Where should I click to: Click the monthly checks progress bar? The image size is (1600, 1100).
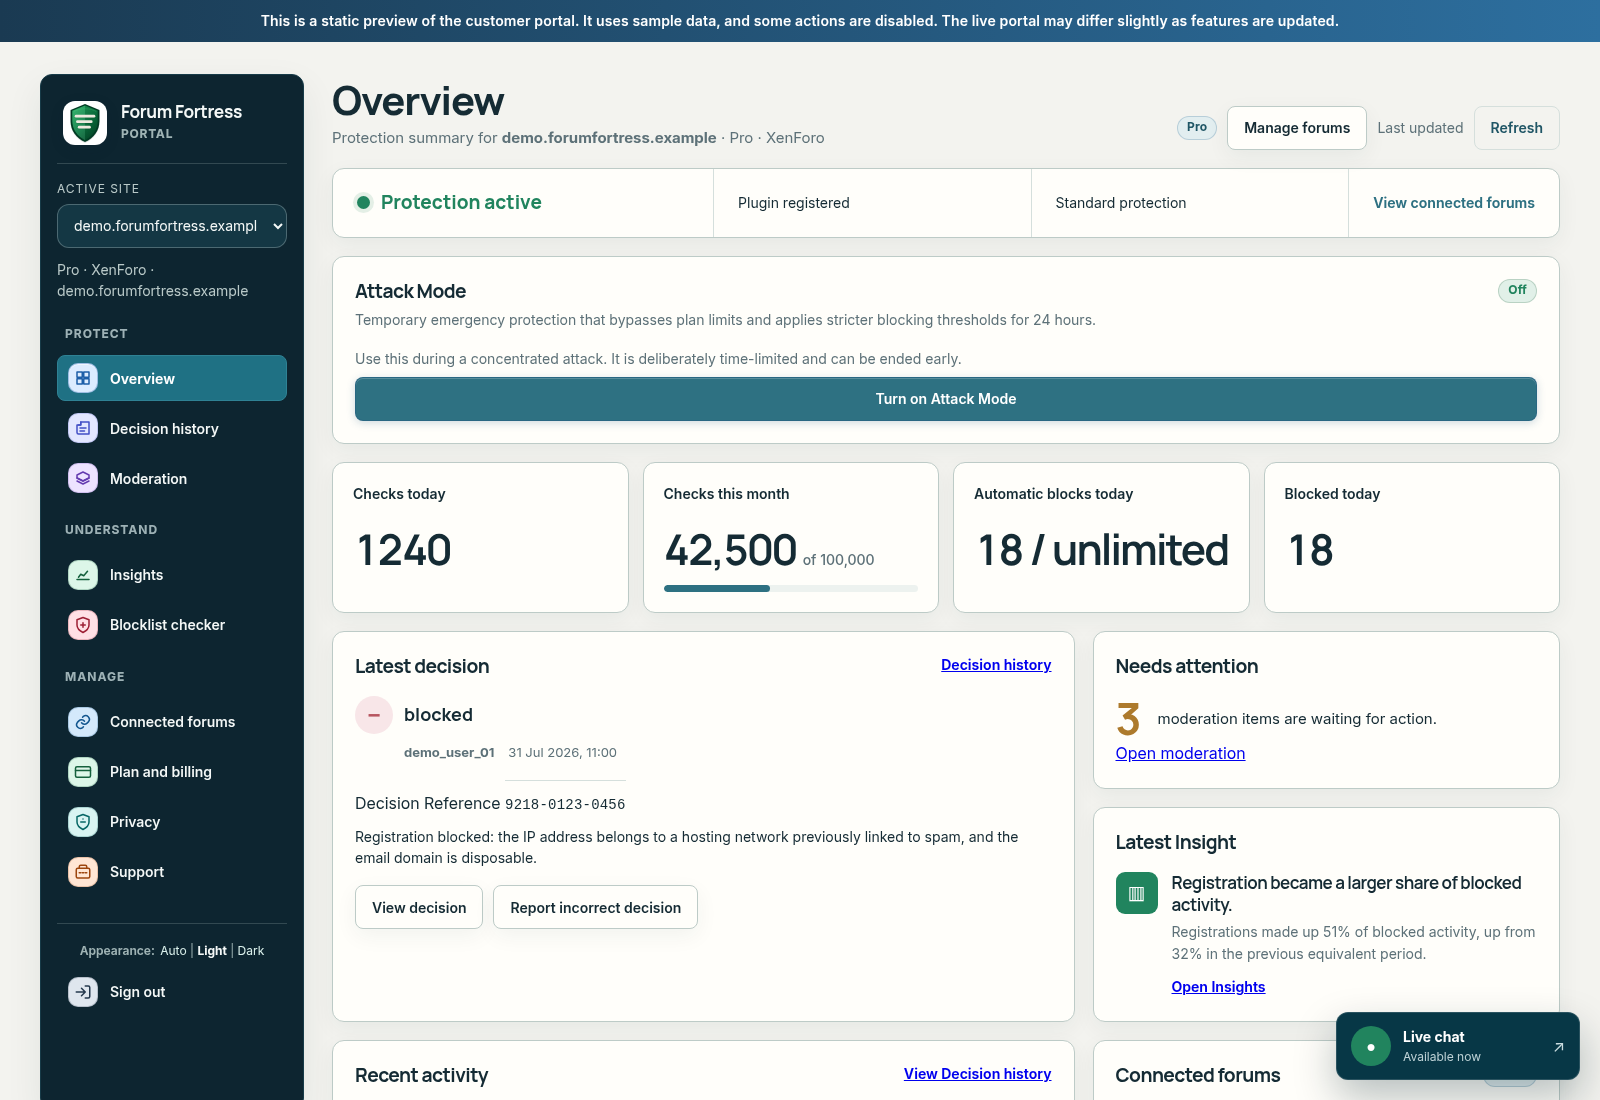coord(791,588)
